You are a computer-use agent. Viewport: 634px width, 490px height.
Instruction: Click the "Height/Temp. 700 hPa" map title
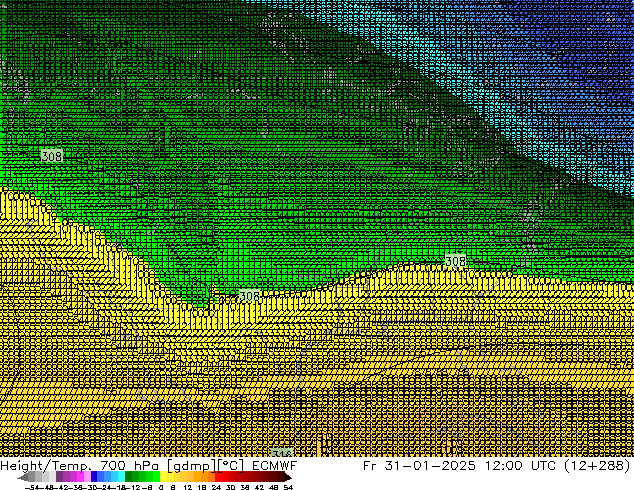pos(79,465)
